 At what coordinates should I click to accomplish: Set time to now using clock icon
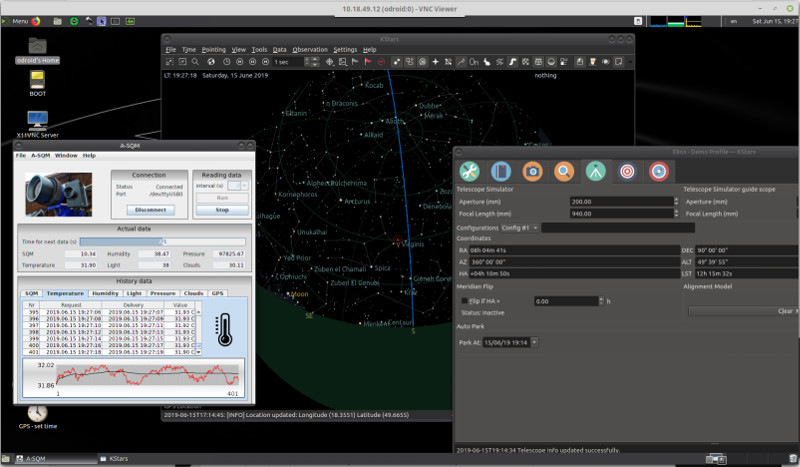(227, 62)
